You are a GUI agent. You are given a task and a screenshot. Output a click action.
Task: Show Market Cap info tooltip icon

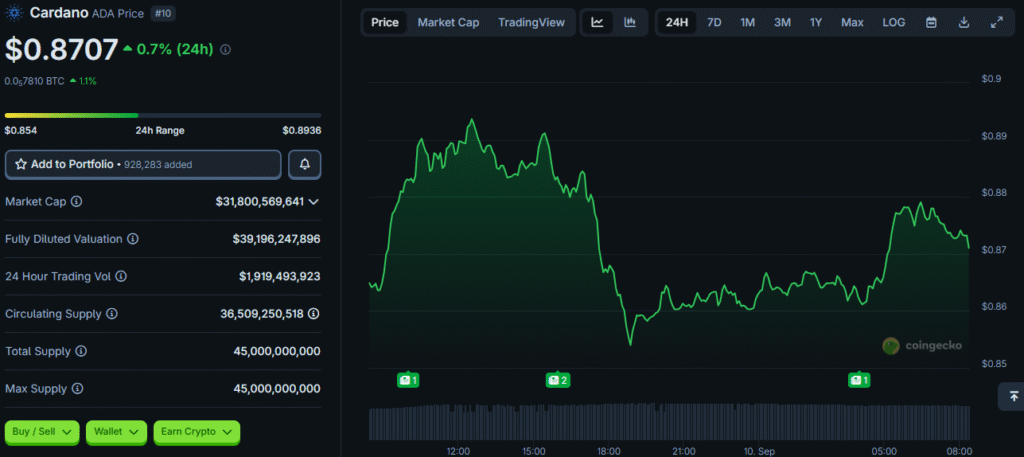point(76,202)
